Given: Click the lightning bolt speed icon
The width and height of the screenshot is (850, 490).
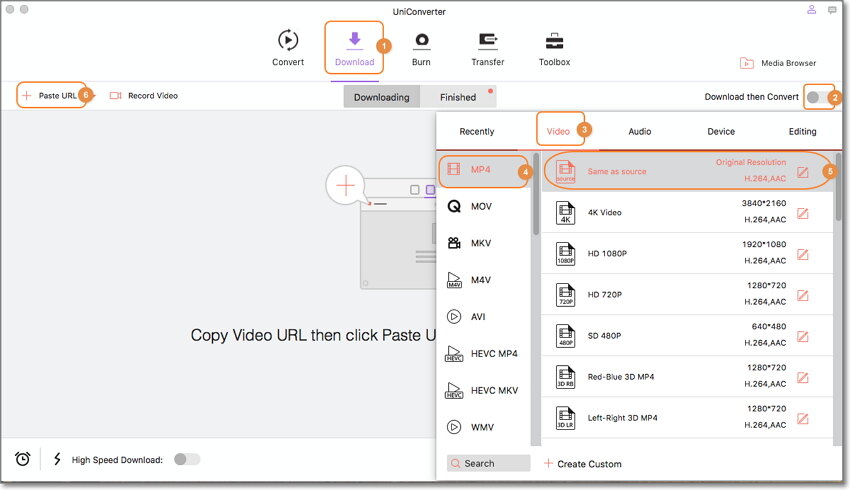Looking at the screenshot, I should click(x=57, y=459).
